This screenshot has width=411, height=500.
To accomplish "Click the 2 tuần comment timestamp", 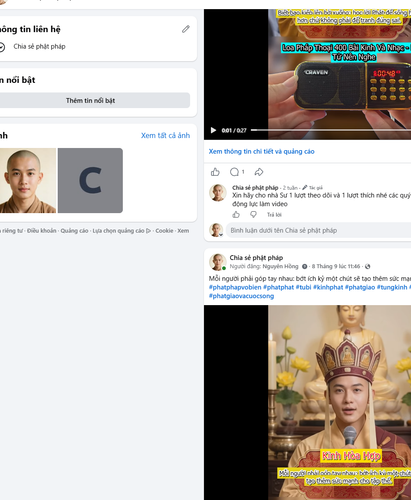I will (x=290, y=188).
